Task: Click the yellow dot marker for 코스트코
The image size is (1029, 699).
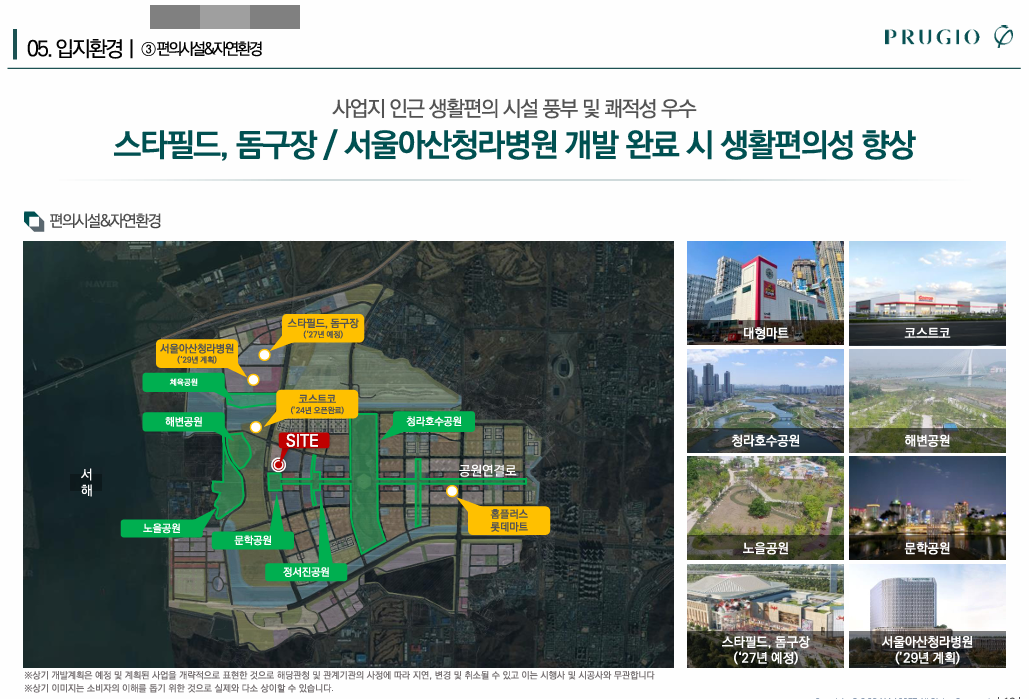Action: coord(256,427)
